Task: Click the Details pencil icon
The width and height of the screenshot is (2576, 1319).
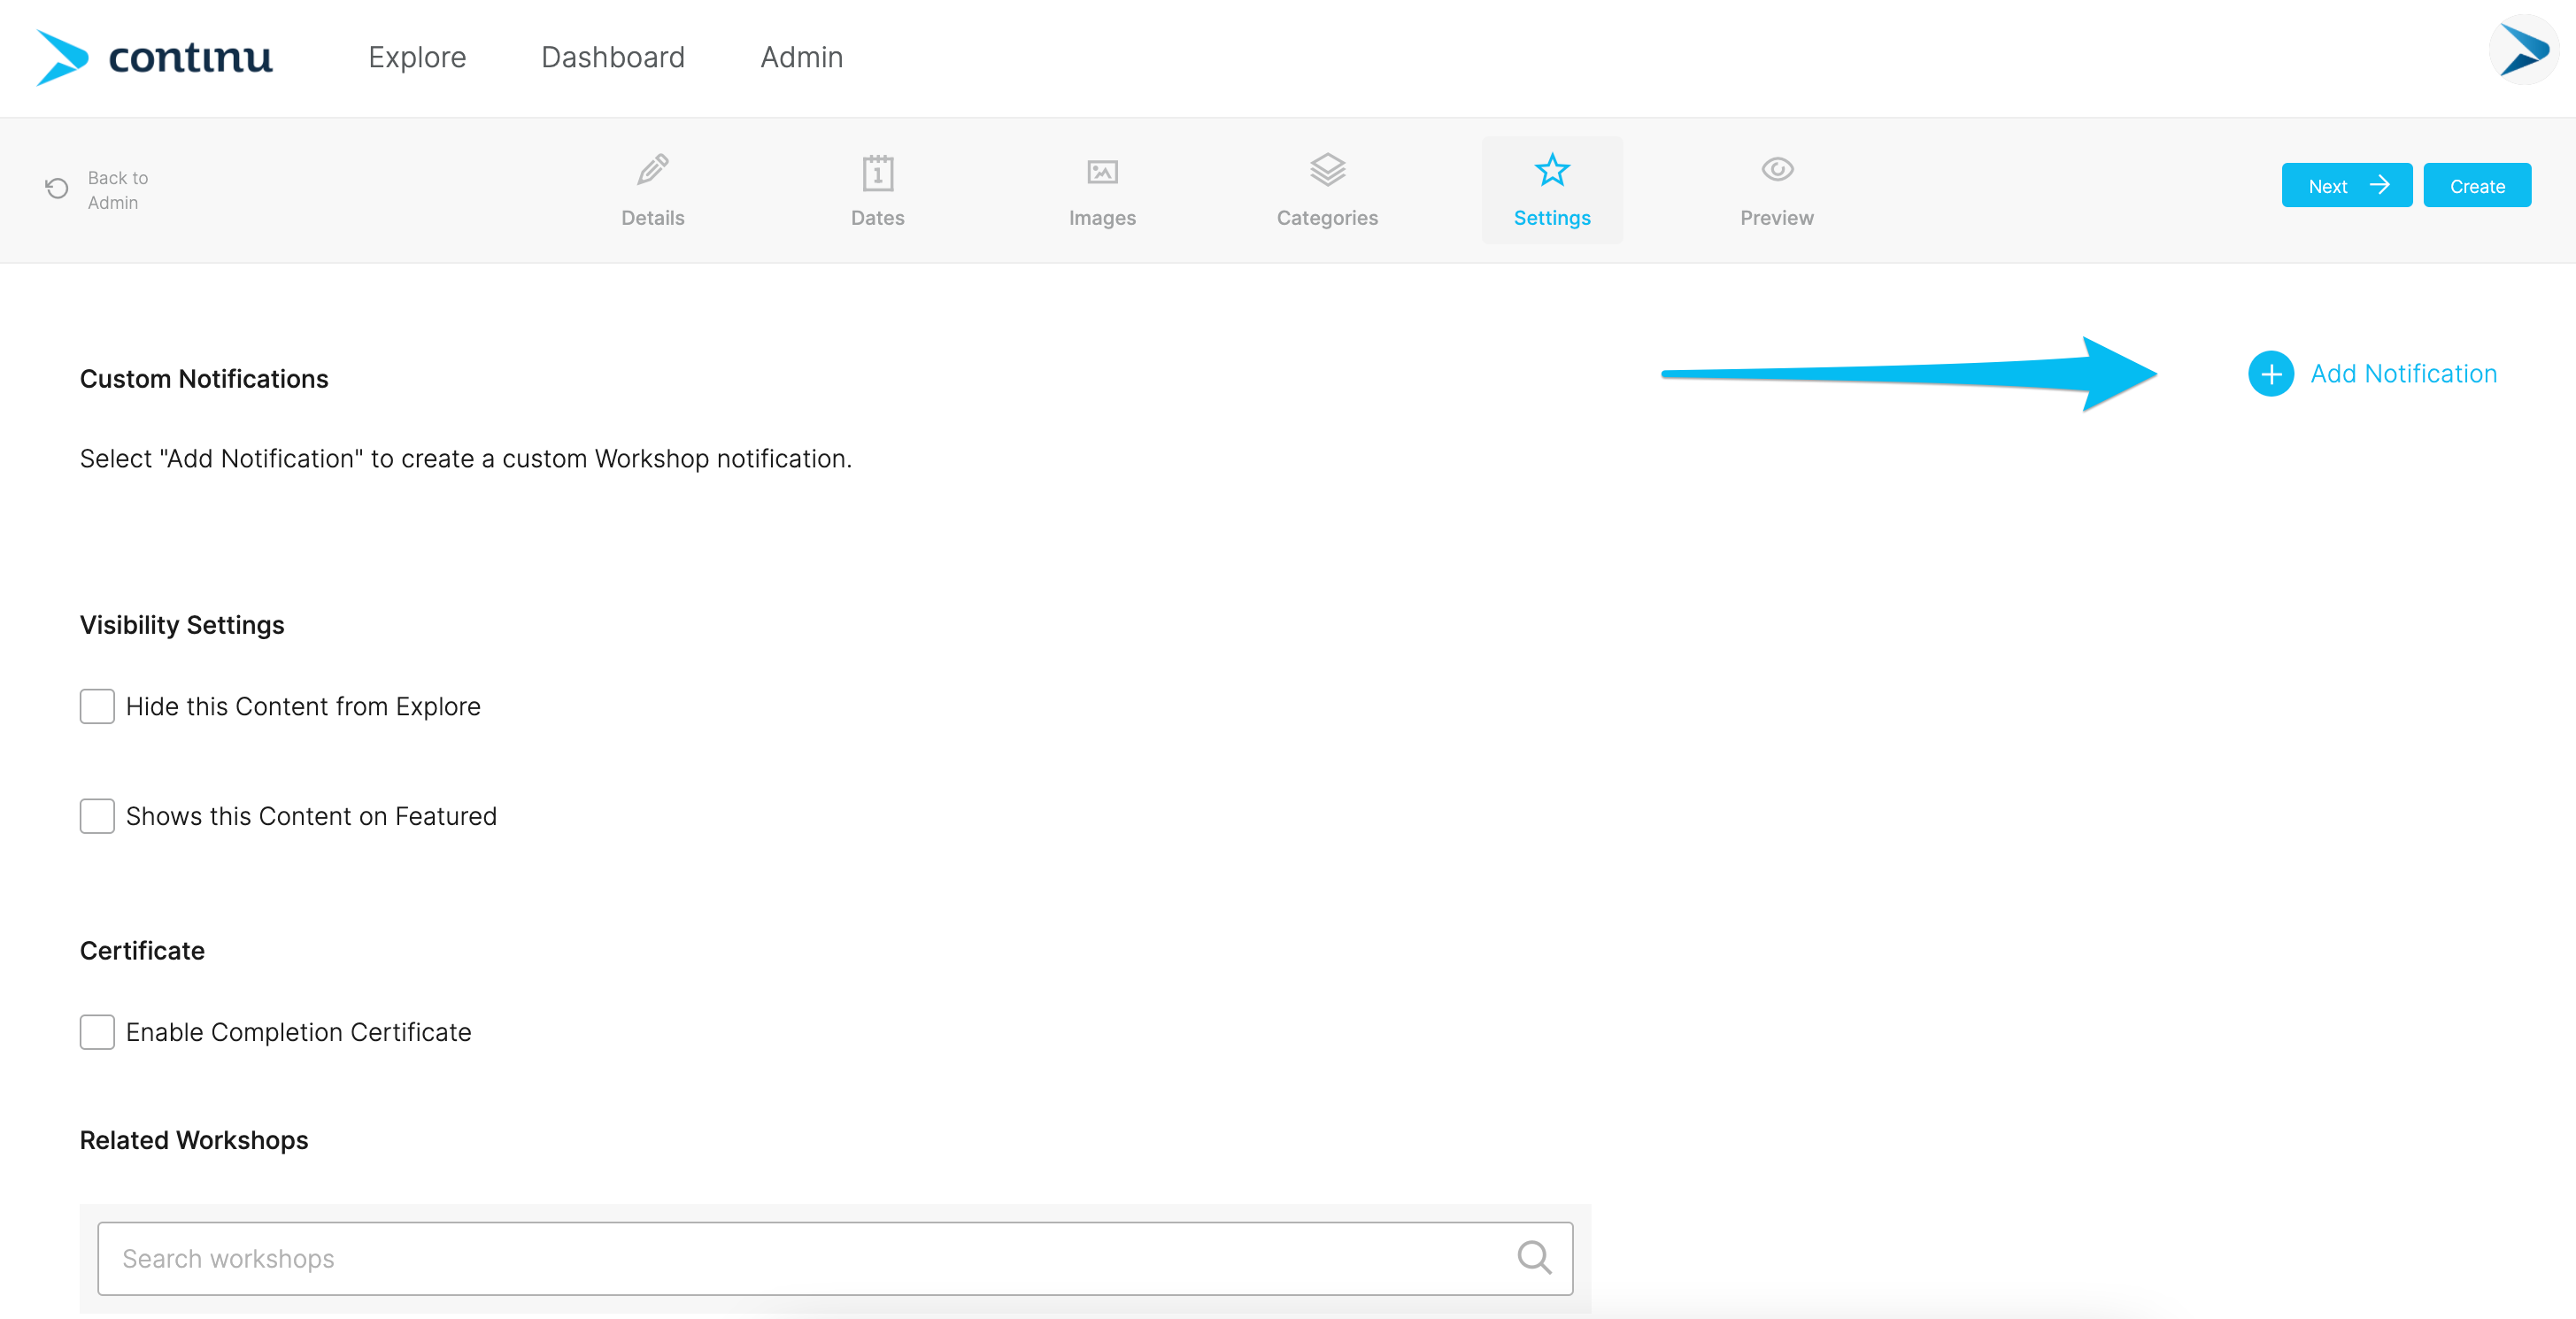Action: coord(653,171)
